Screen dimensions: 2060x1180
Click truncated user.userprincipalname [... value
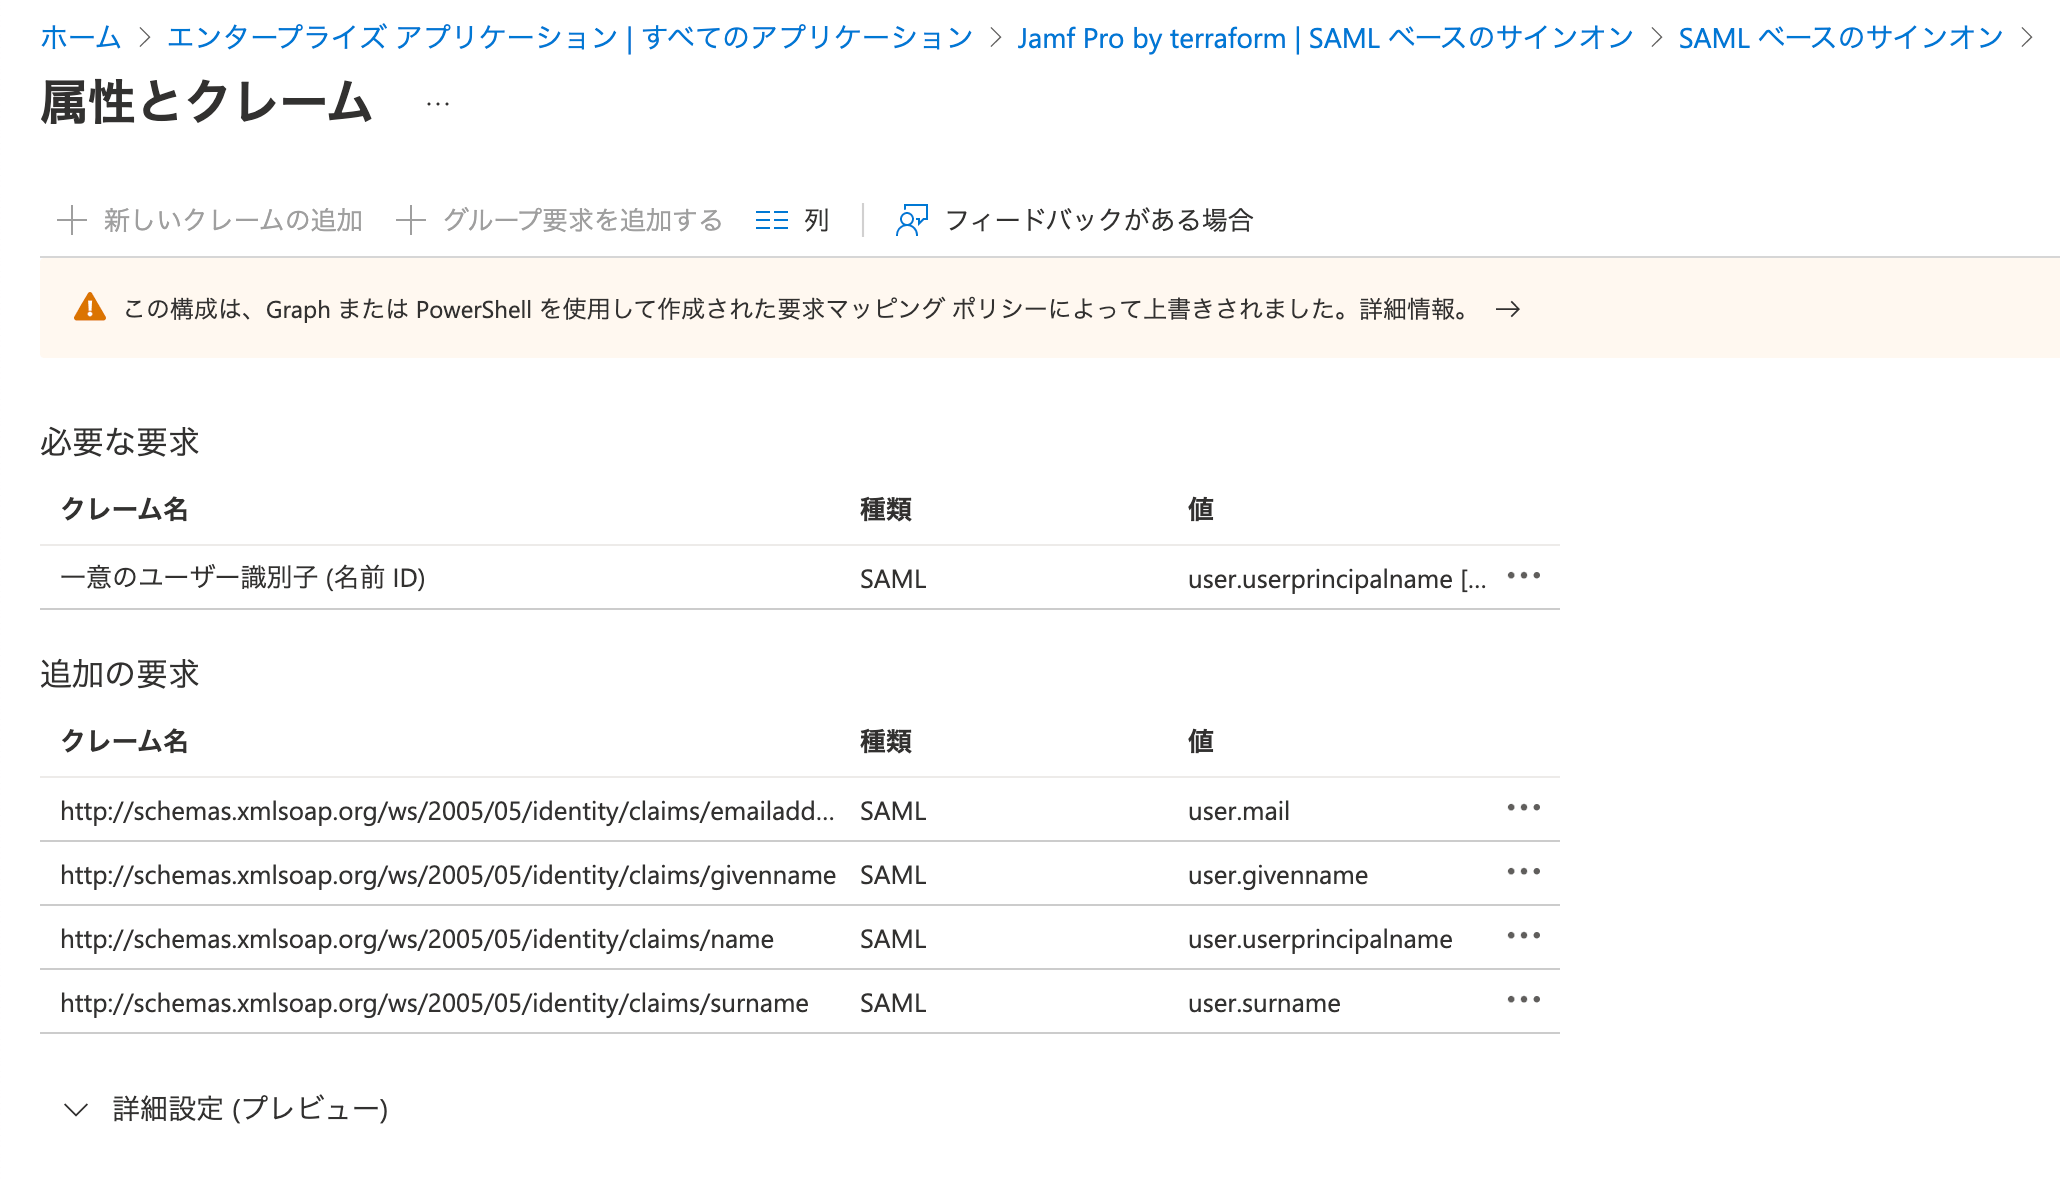1337,579
